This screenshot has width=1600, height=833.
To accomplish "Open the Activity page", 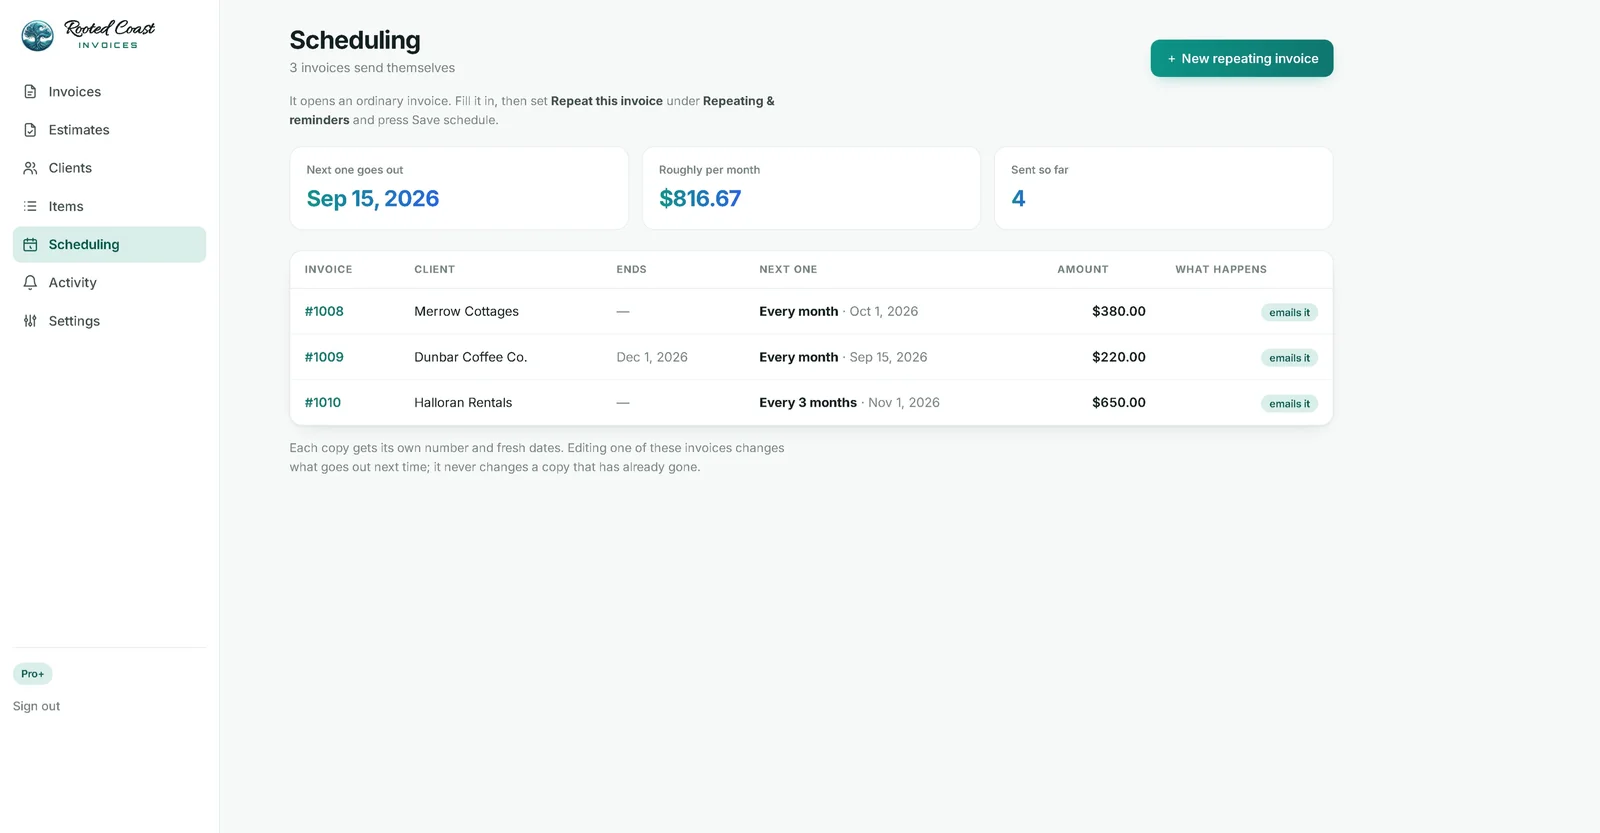I will click(x=109, y=283).
